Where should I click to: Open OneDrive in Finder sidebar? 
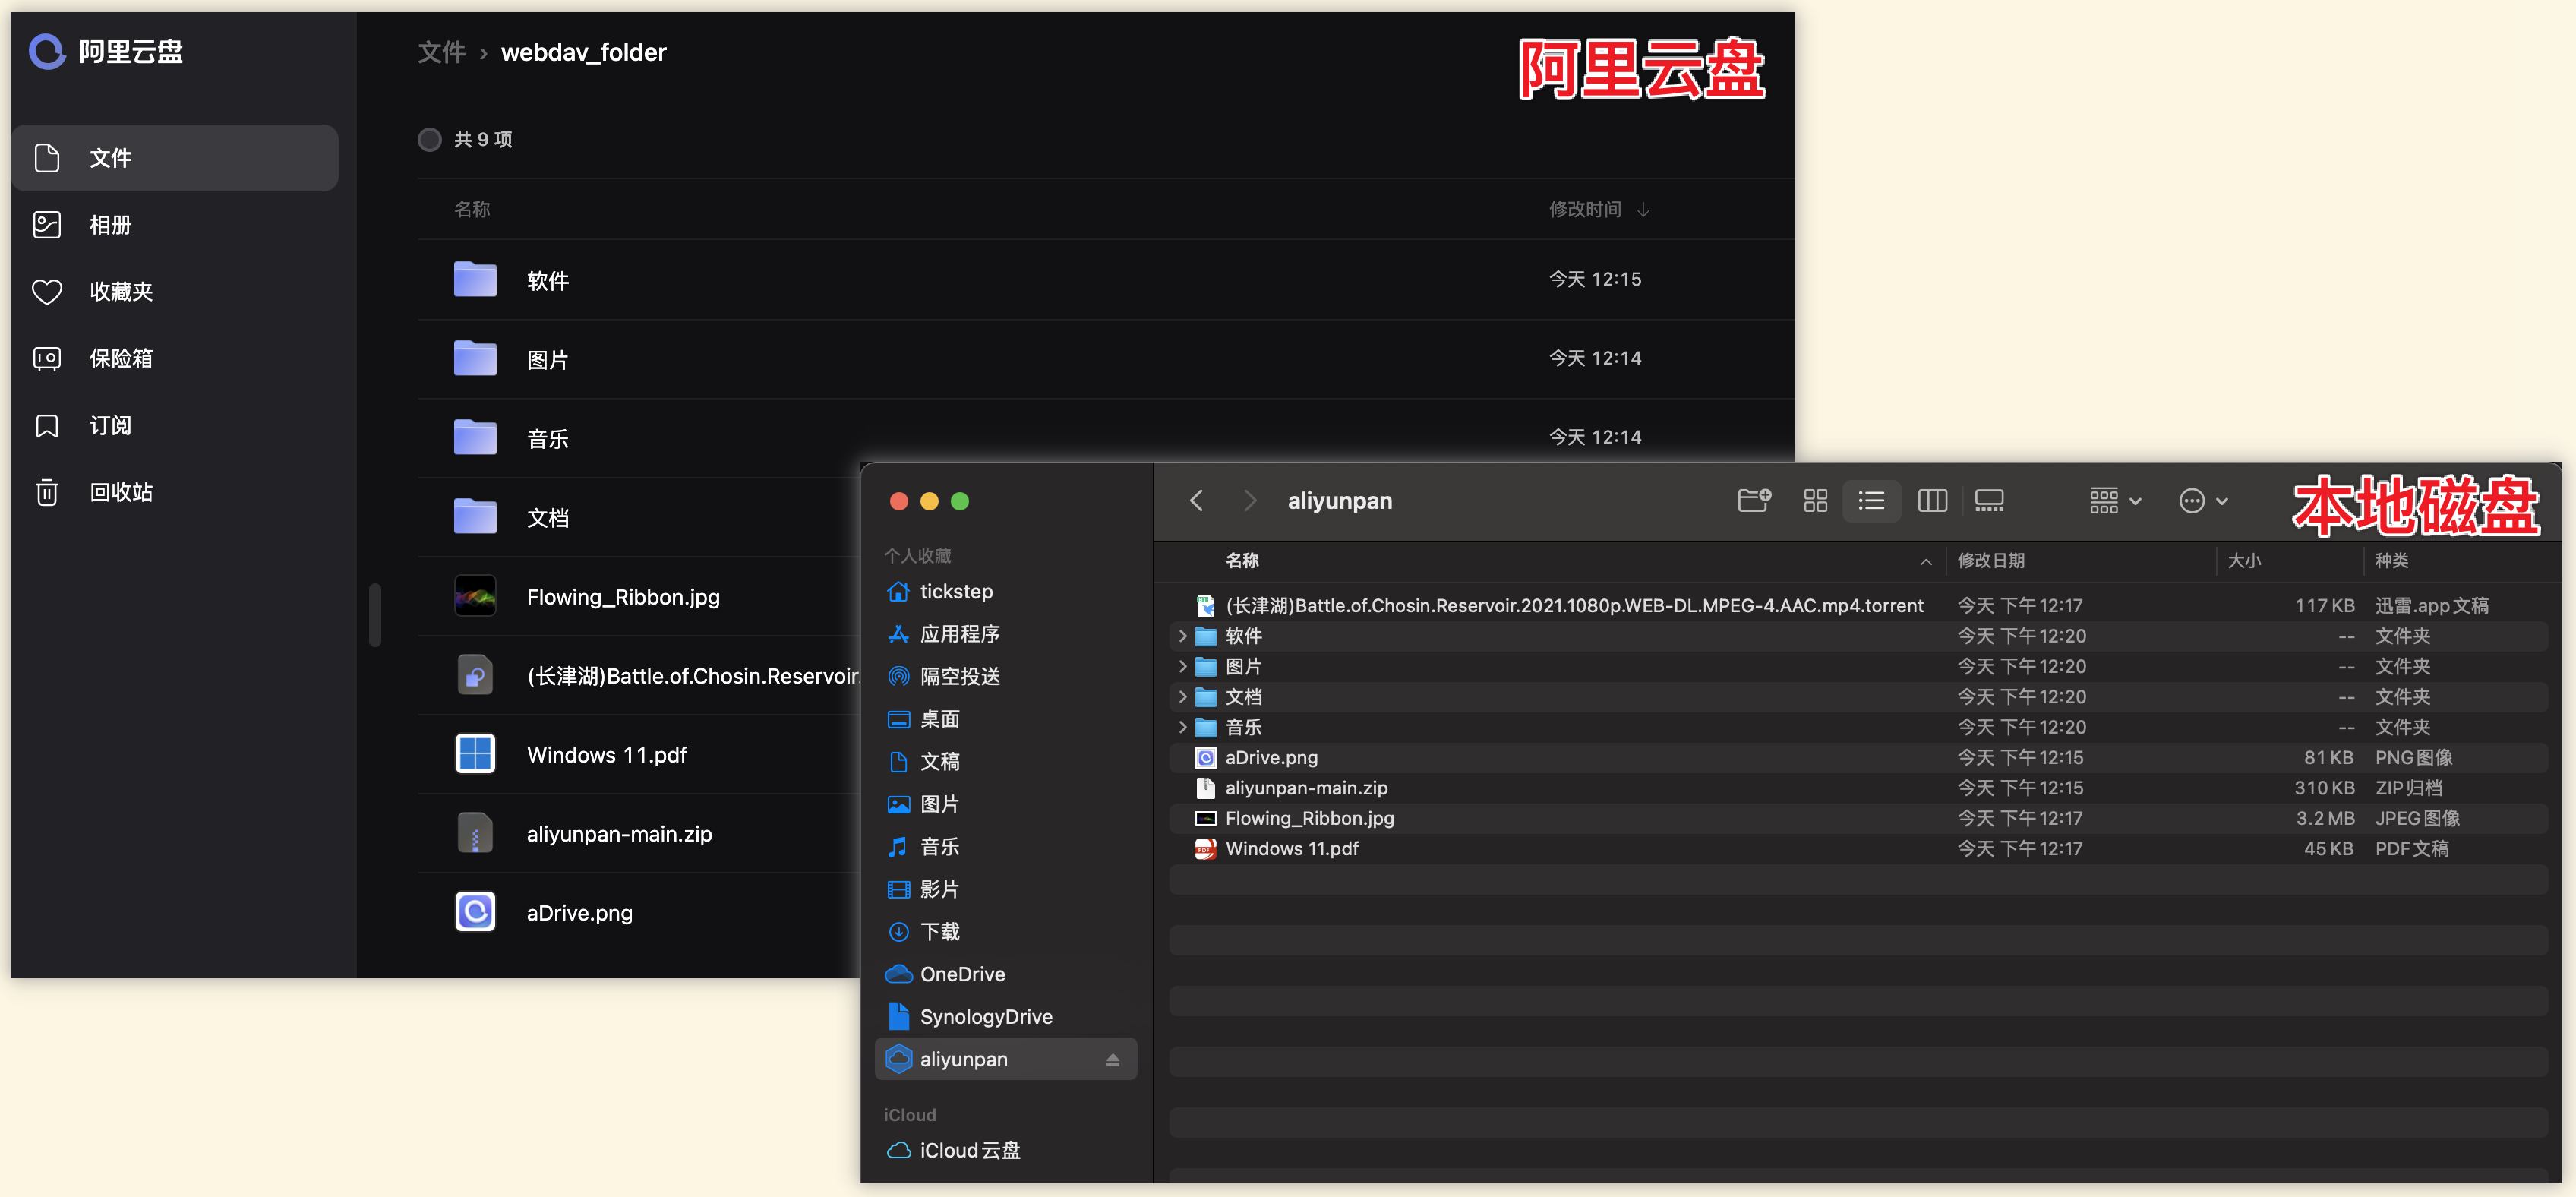click(x=961, y=974)
